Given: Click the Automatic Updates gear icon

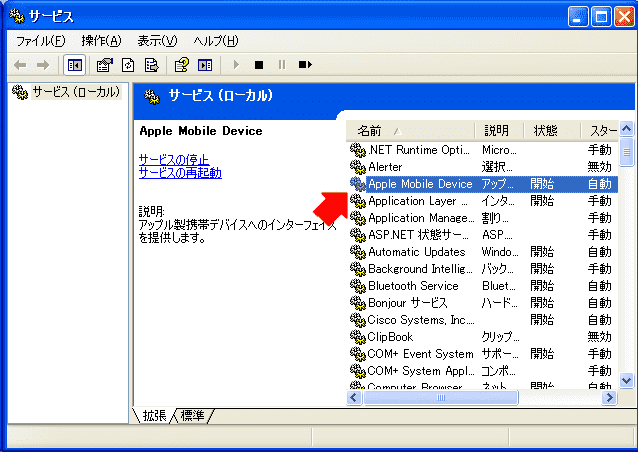Looking at the screenshot, I should click(x=358, y=252).
